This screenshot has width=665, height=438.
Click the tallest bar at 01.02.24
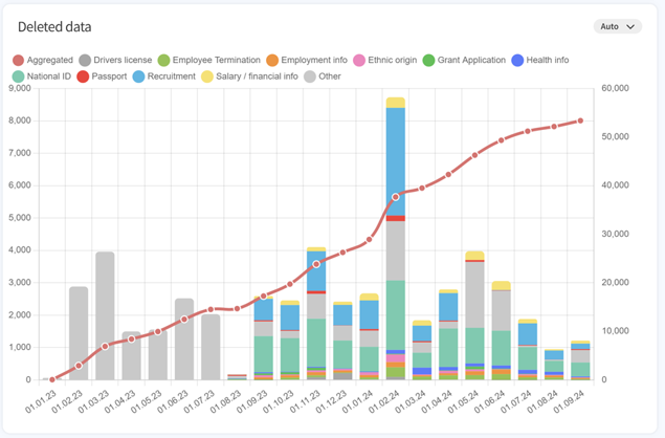pyautogui.click(x=395, y=240)
